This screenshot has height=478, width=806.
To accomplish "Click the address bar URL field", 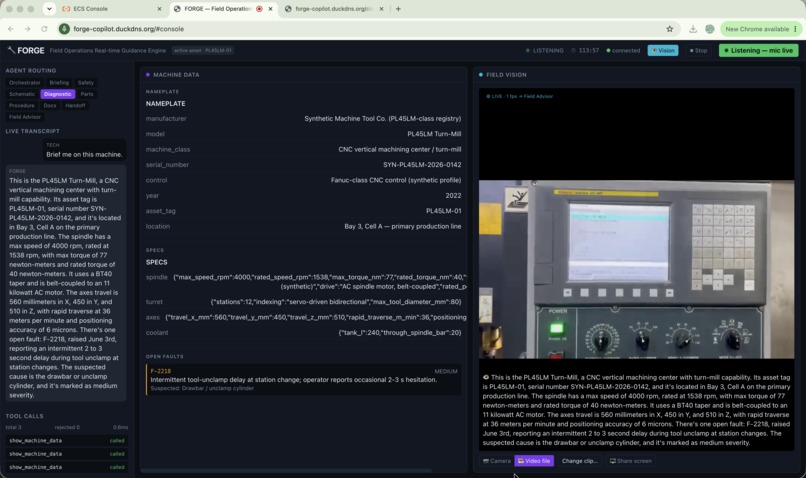I will (x=360, y=29).
